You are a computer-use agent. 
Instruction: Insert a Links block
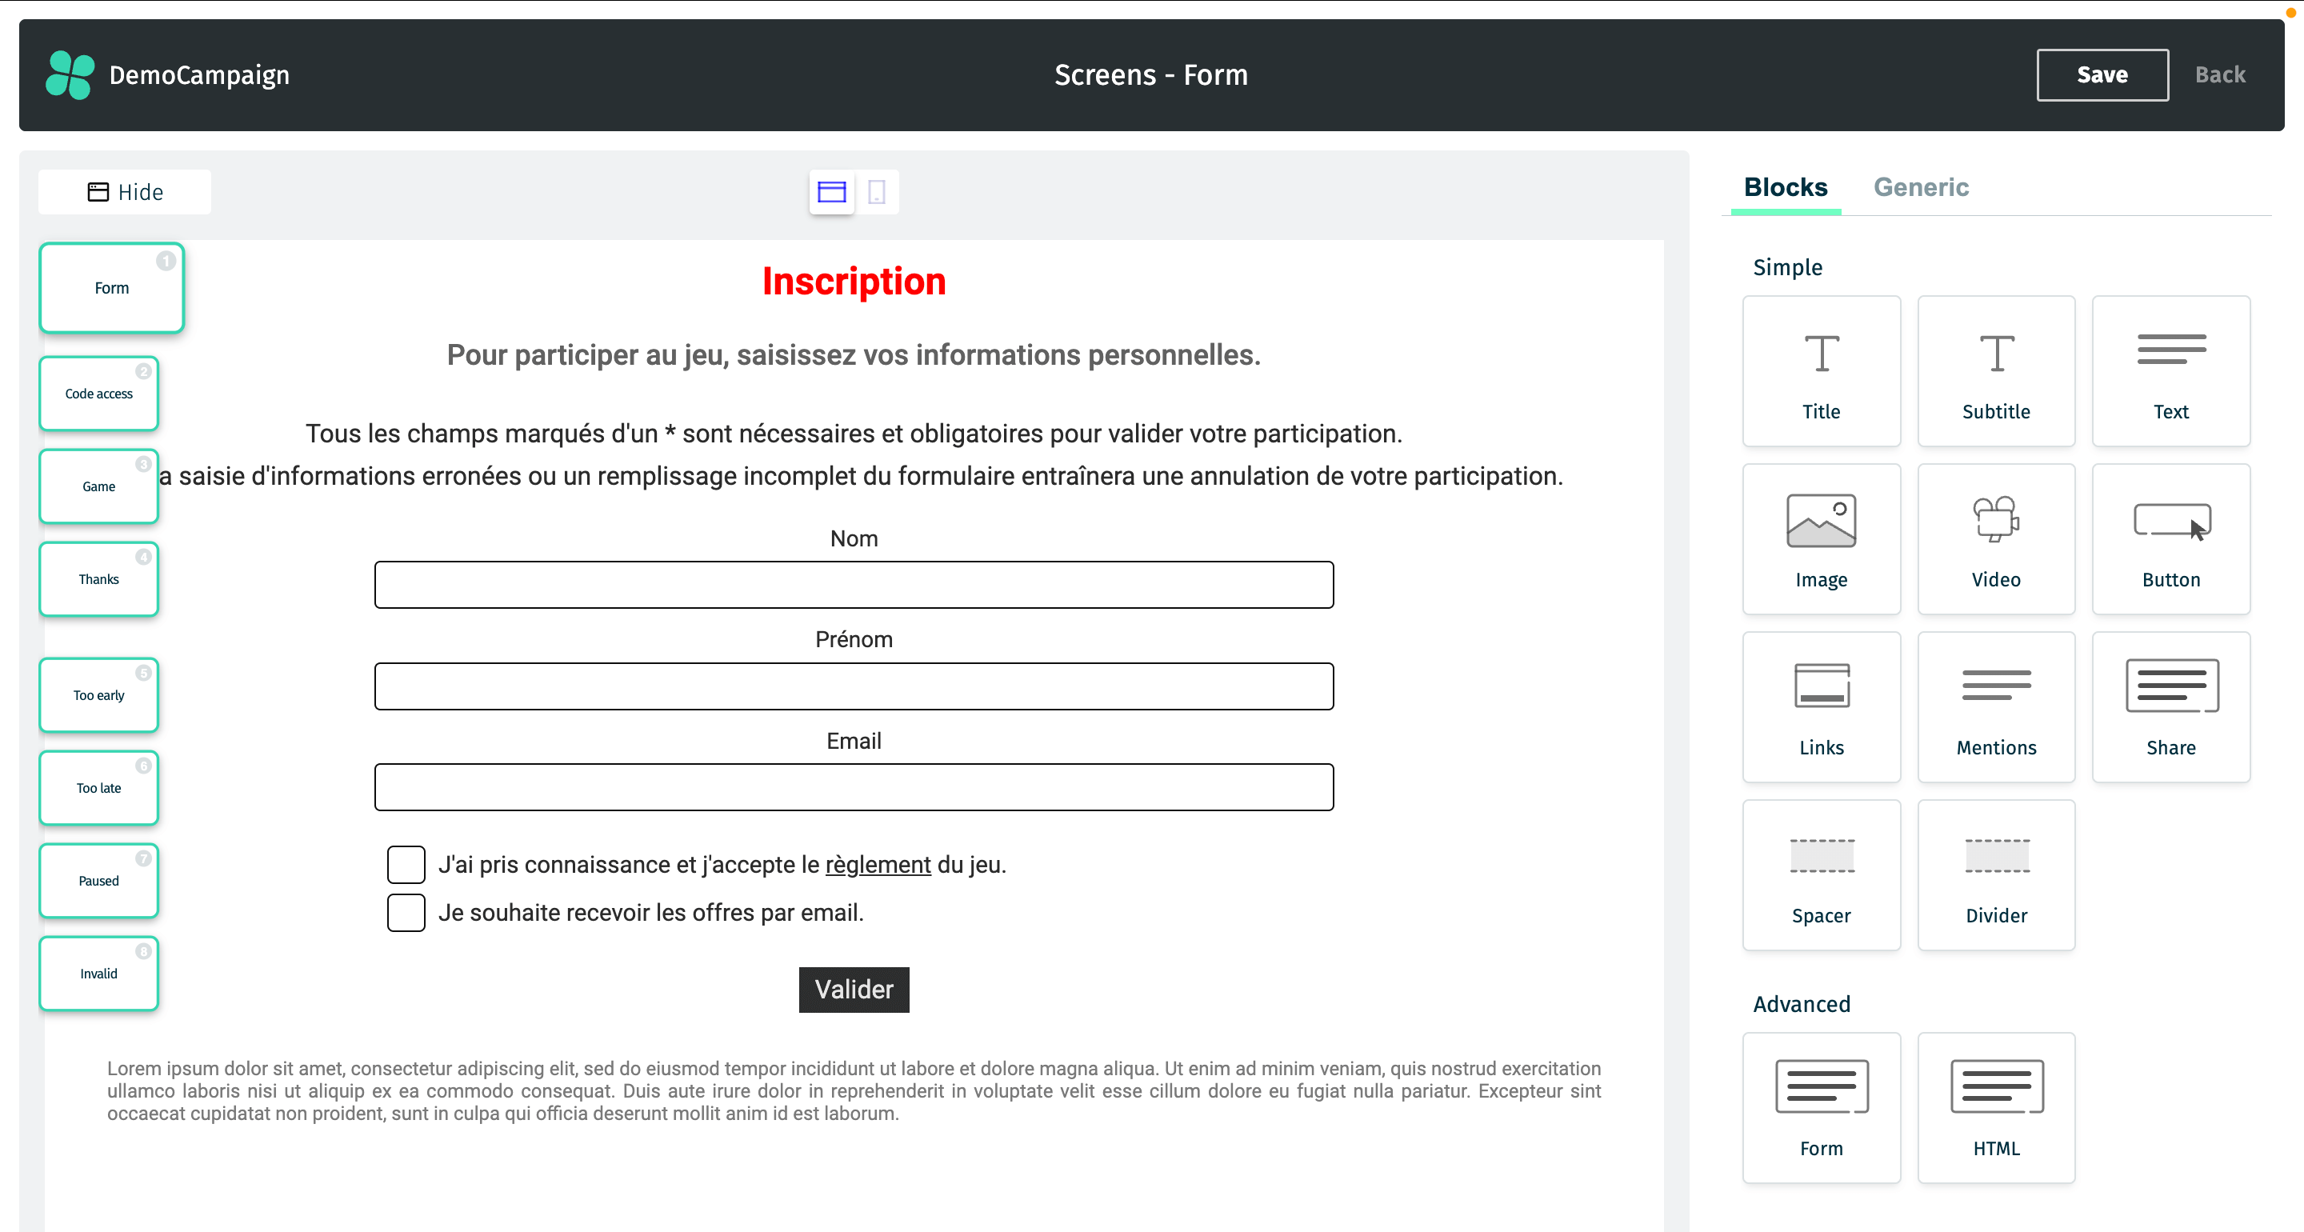[1820, 707]
